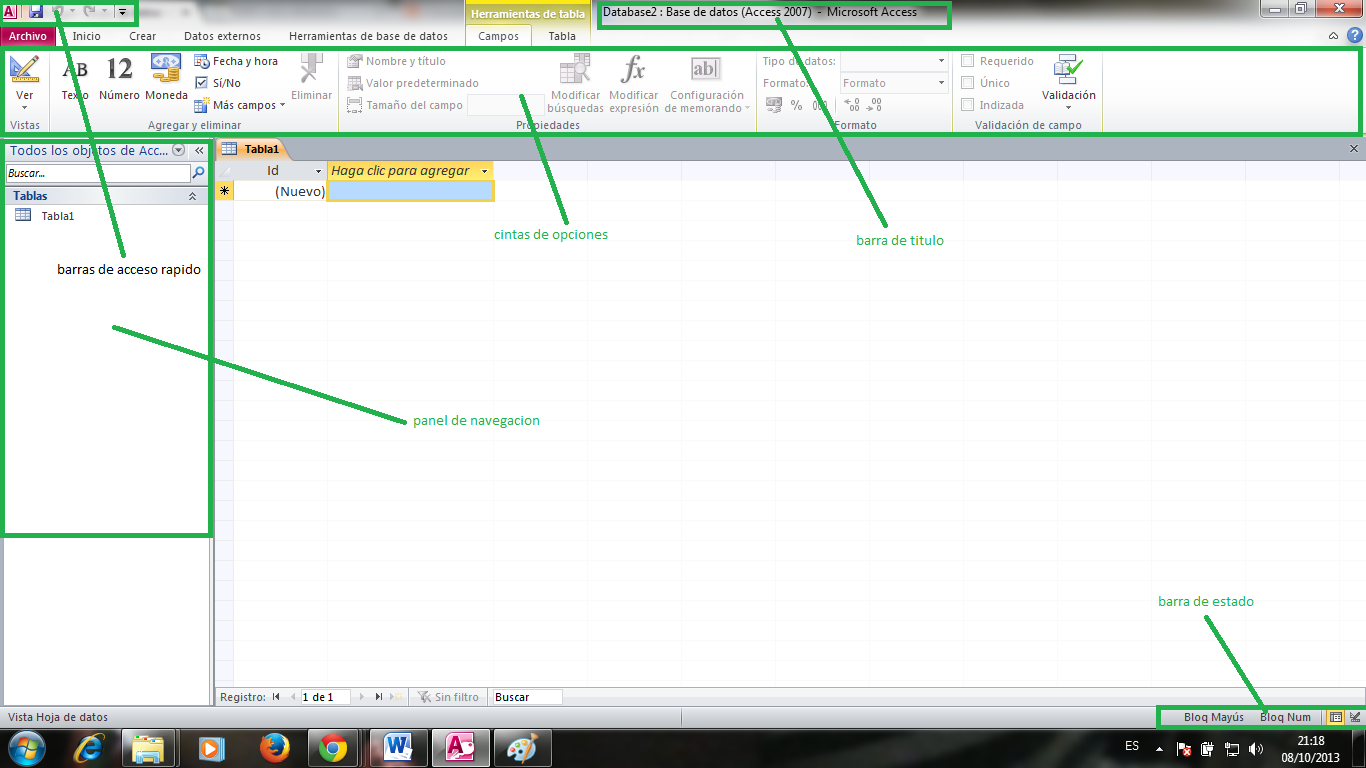
Task: Click the Sin filtro button
Action: tap(448, 697)
